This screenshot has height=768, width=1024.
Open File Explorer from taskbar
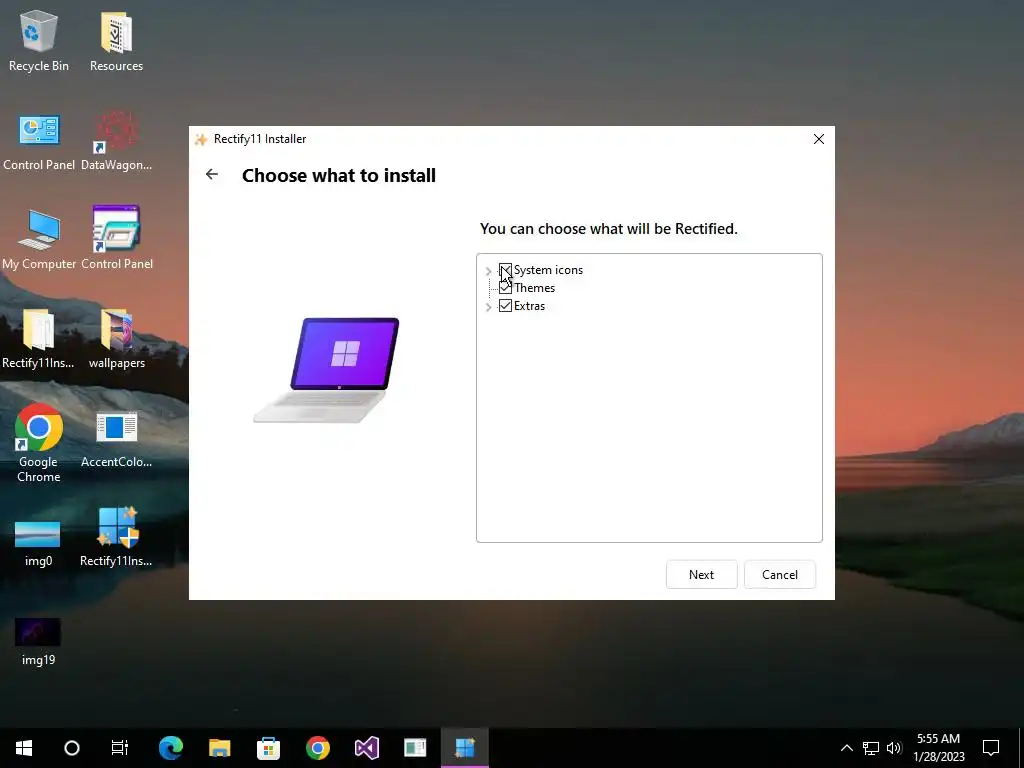[219, 748]
